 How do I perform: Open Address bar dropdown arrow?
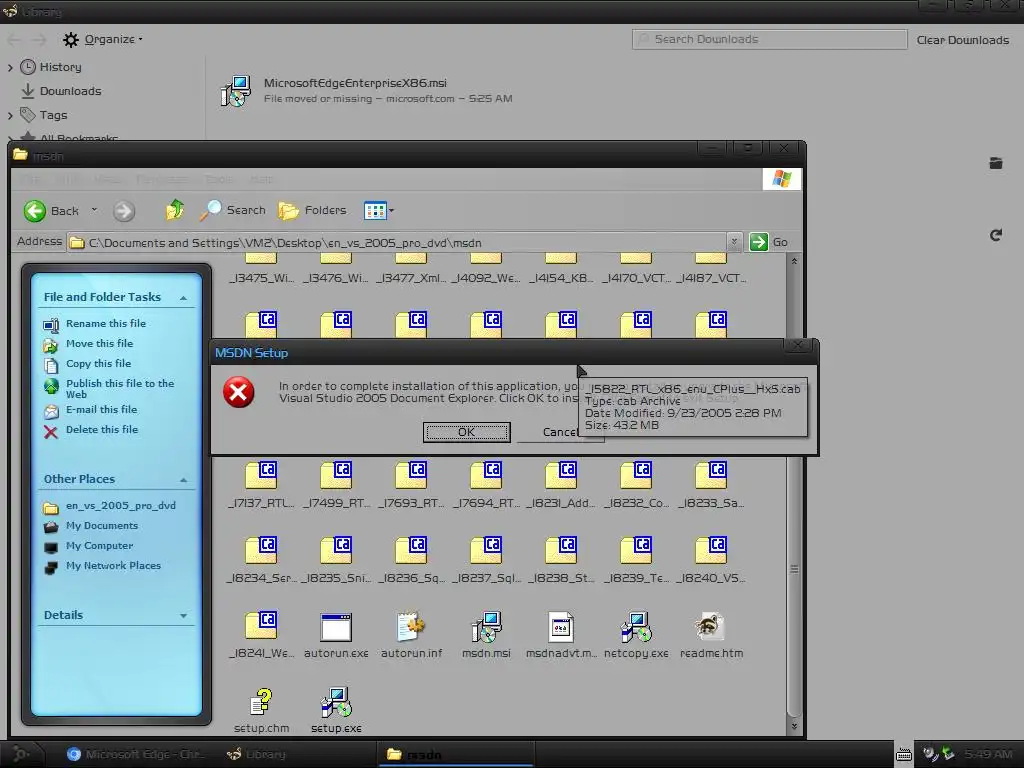click(x=734, y=242)
